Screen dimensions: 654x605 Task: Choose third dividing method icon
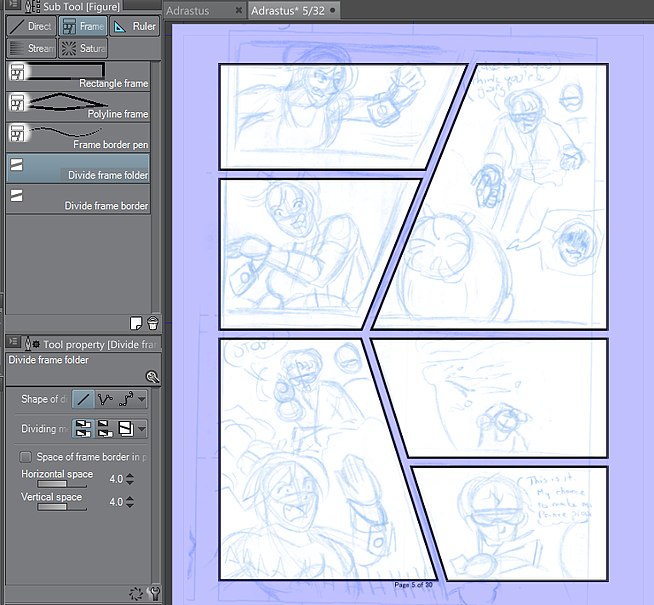click(x=126, y=429)
